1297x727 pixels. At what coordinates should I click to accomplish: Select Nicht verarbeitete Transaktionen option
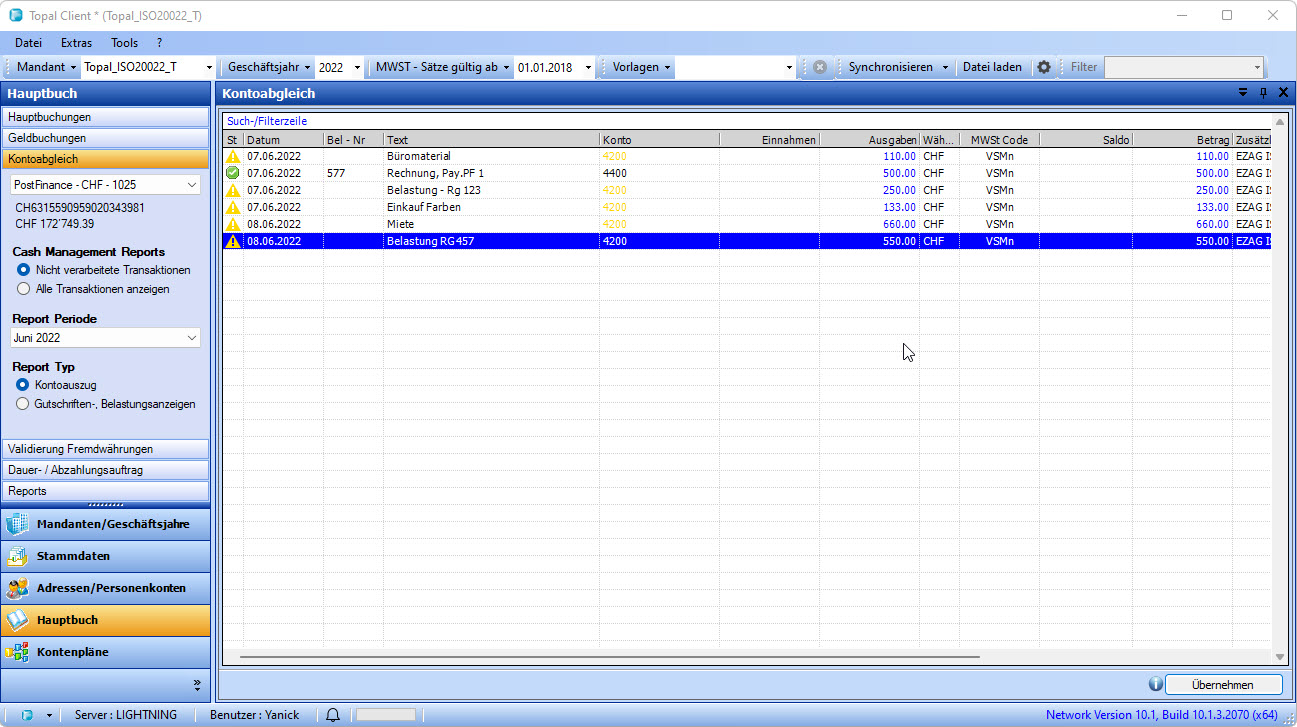23,270
